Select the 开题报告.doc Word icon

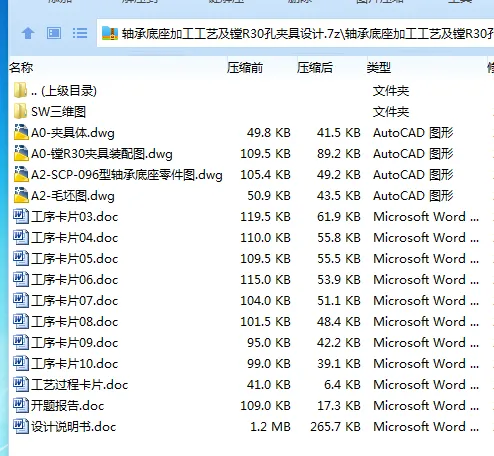pyautogui.click(x=21, y=405)
